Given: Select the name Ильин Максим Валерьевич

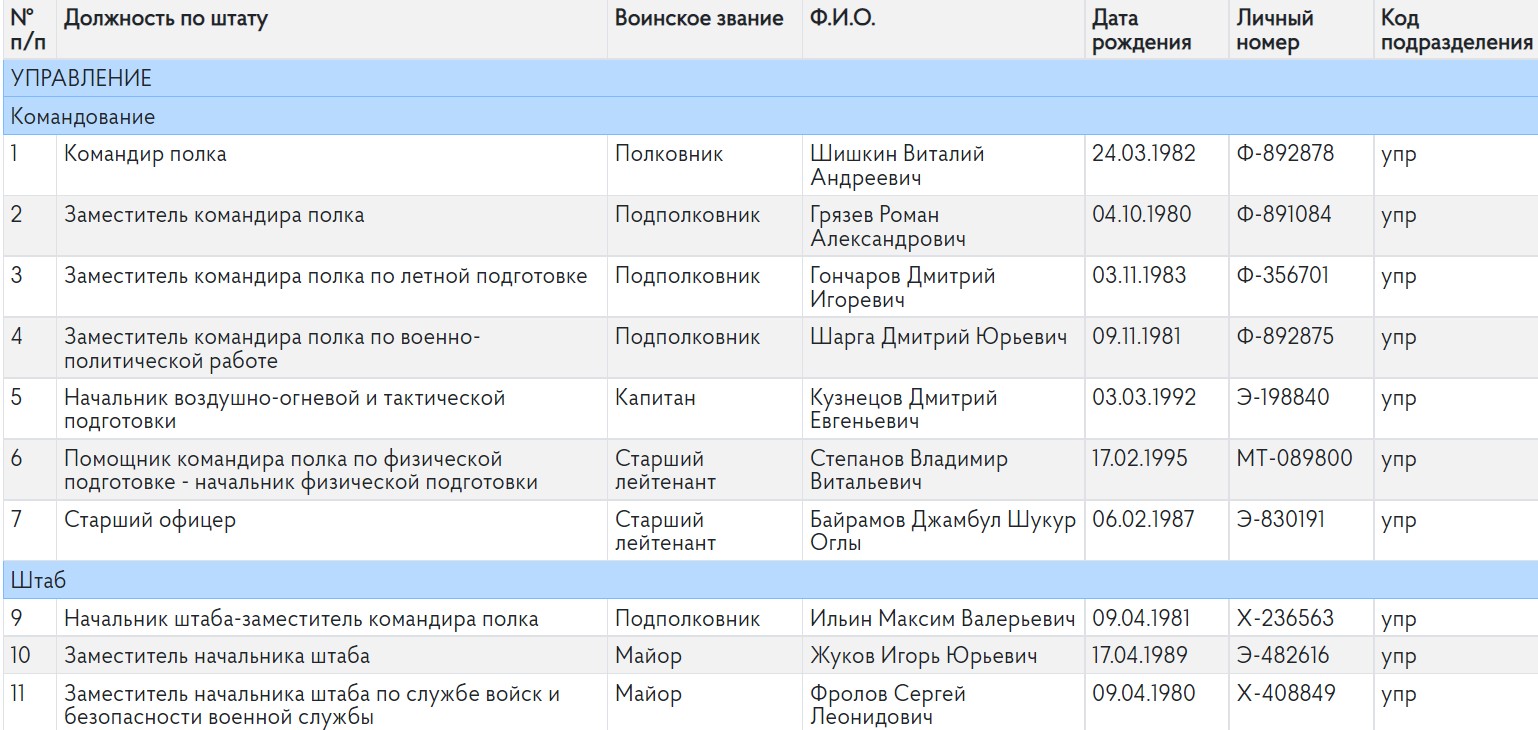Looking at the screenshot, I should (x=942, y=619).
